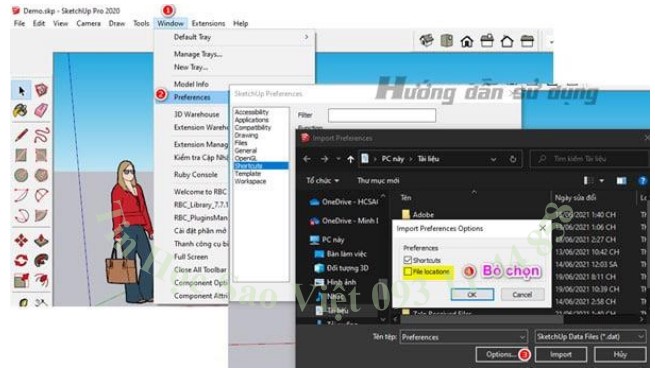Switch to Front view icon
655x375 pixels.
[x=467, y=41]
